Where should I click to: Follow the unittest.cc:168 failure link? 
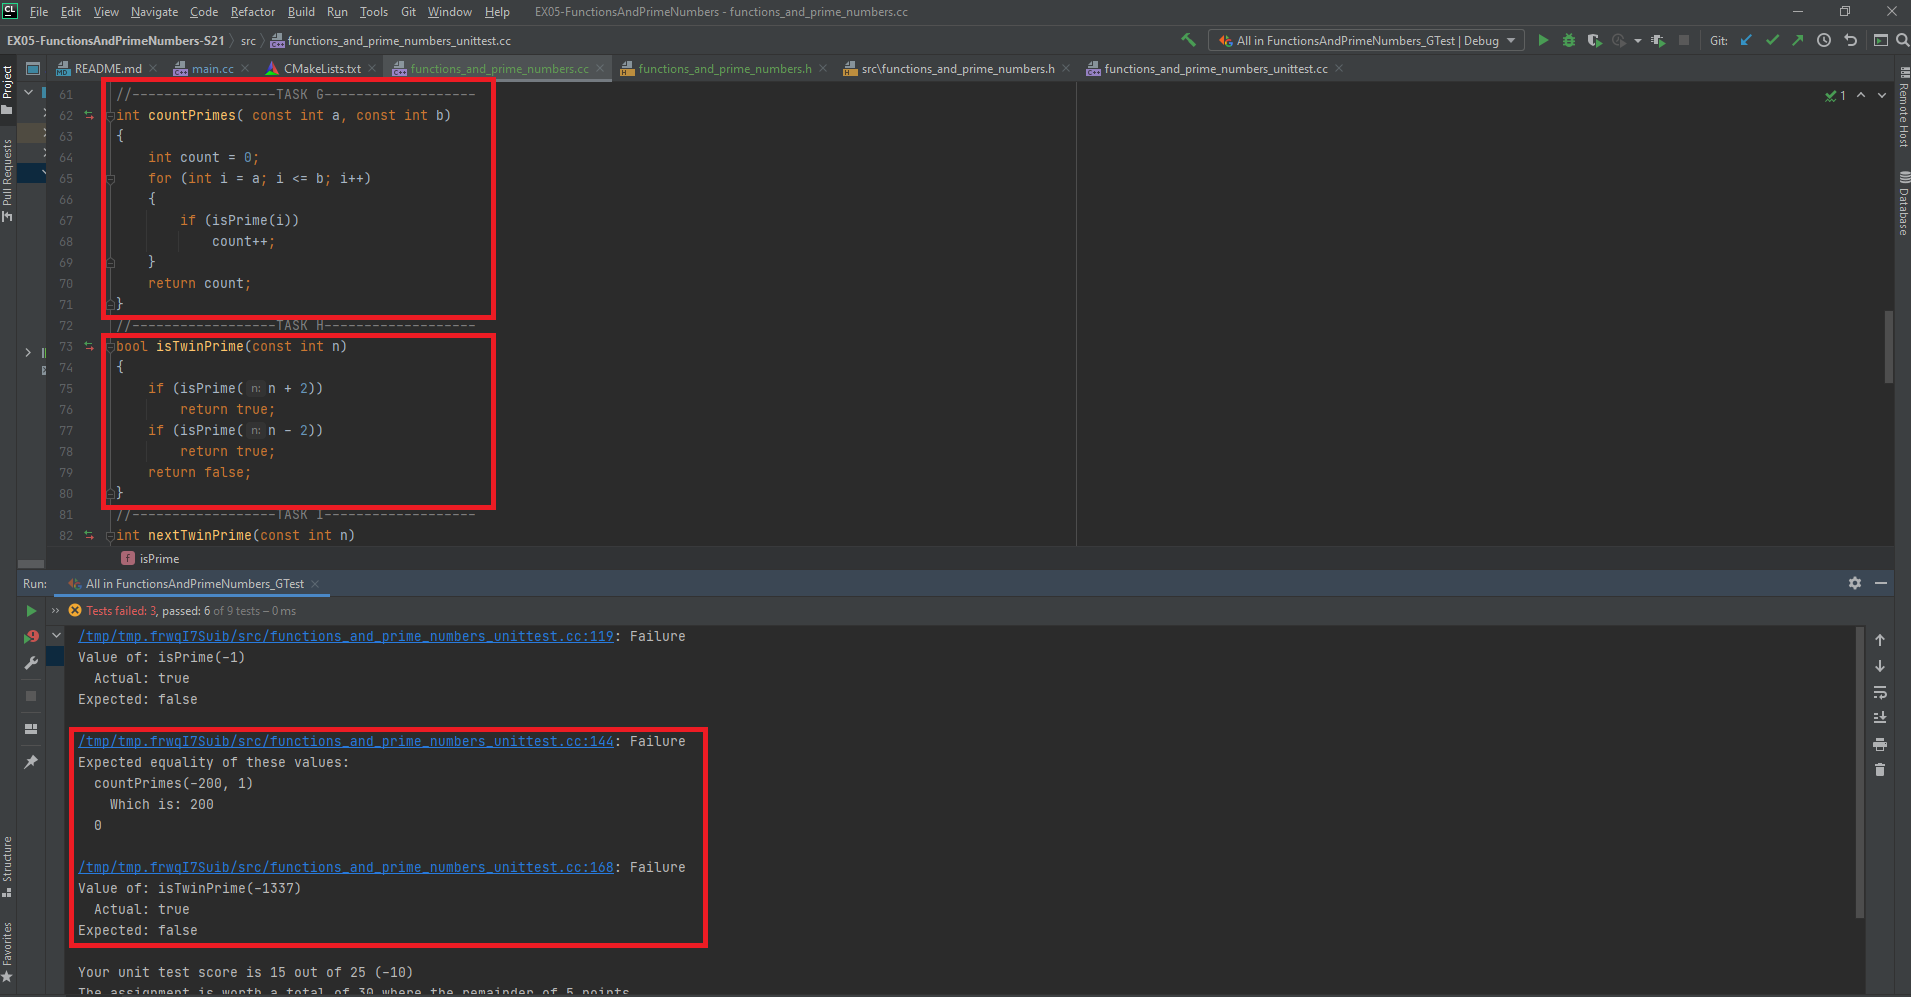click(346, 867)
